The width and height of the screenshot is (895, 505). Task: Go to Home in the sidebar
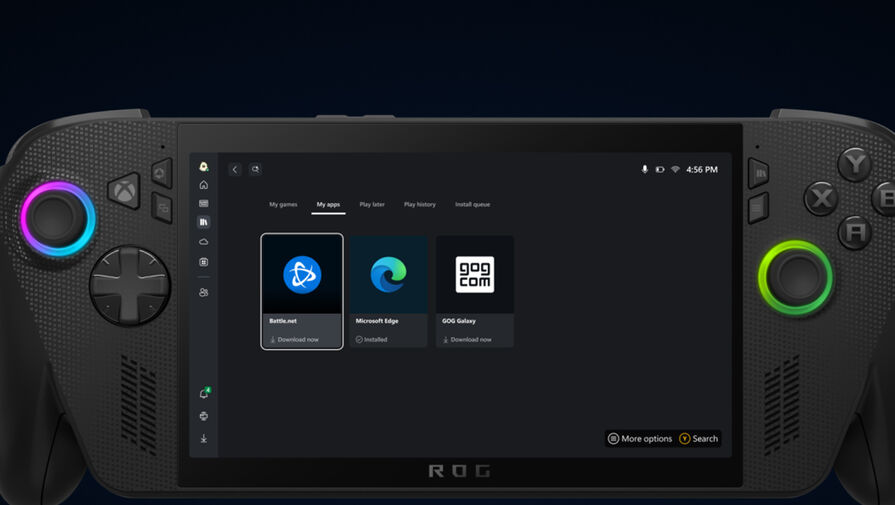click(204, 185)
